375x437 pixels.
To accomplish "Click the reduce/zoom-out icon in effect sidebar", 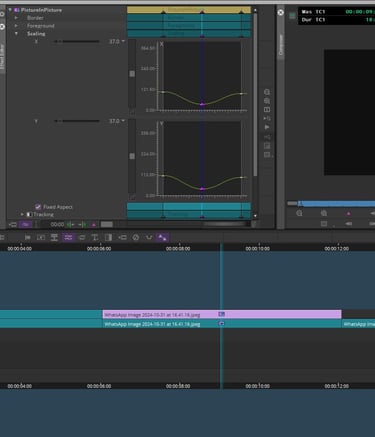I will (x=267, y=92).
